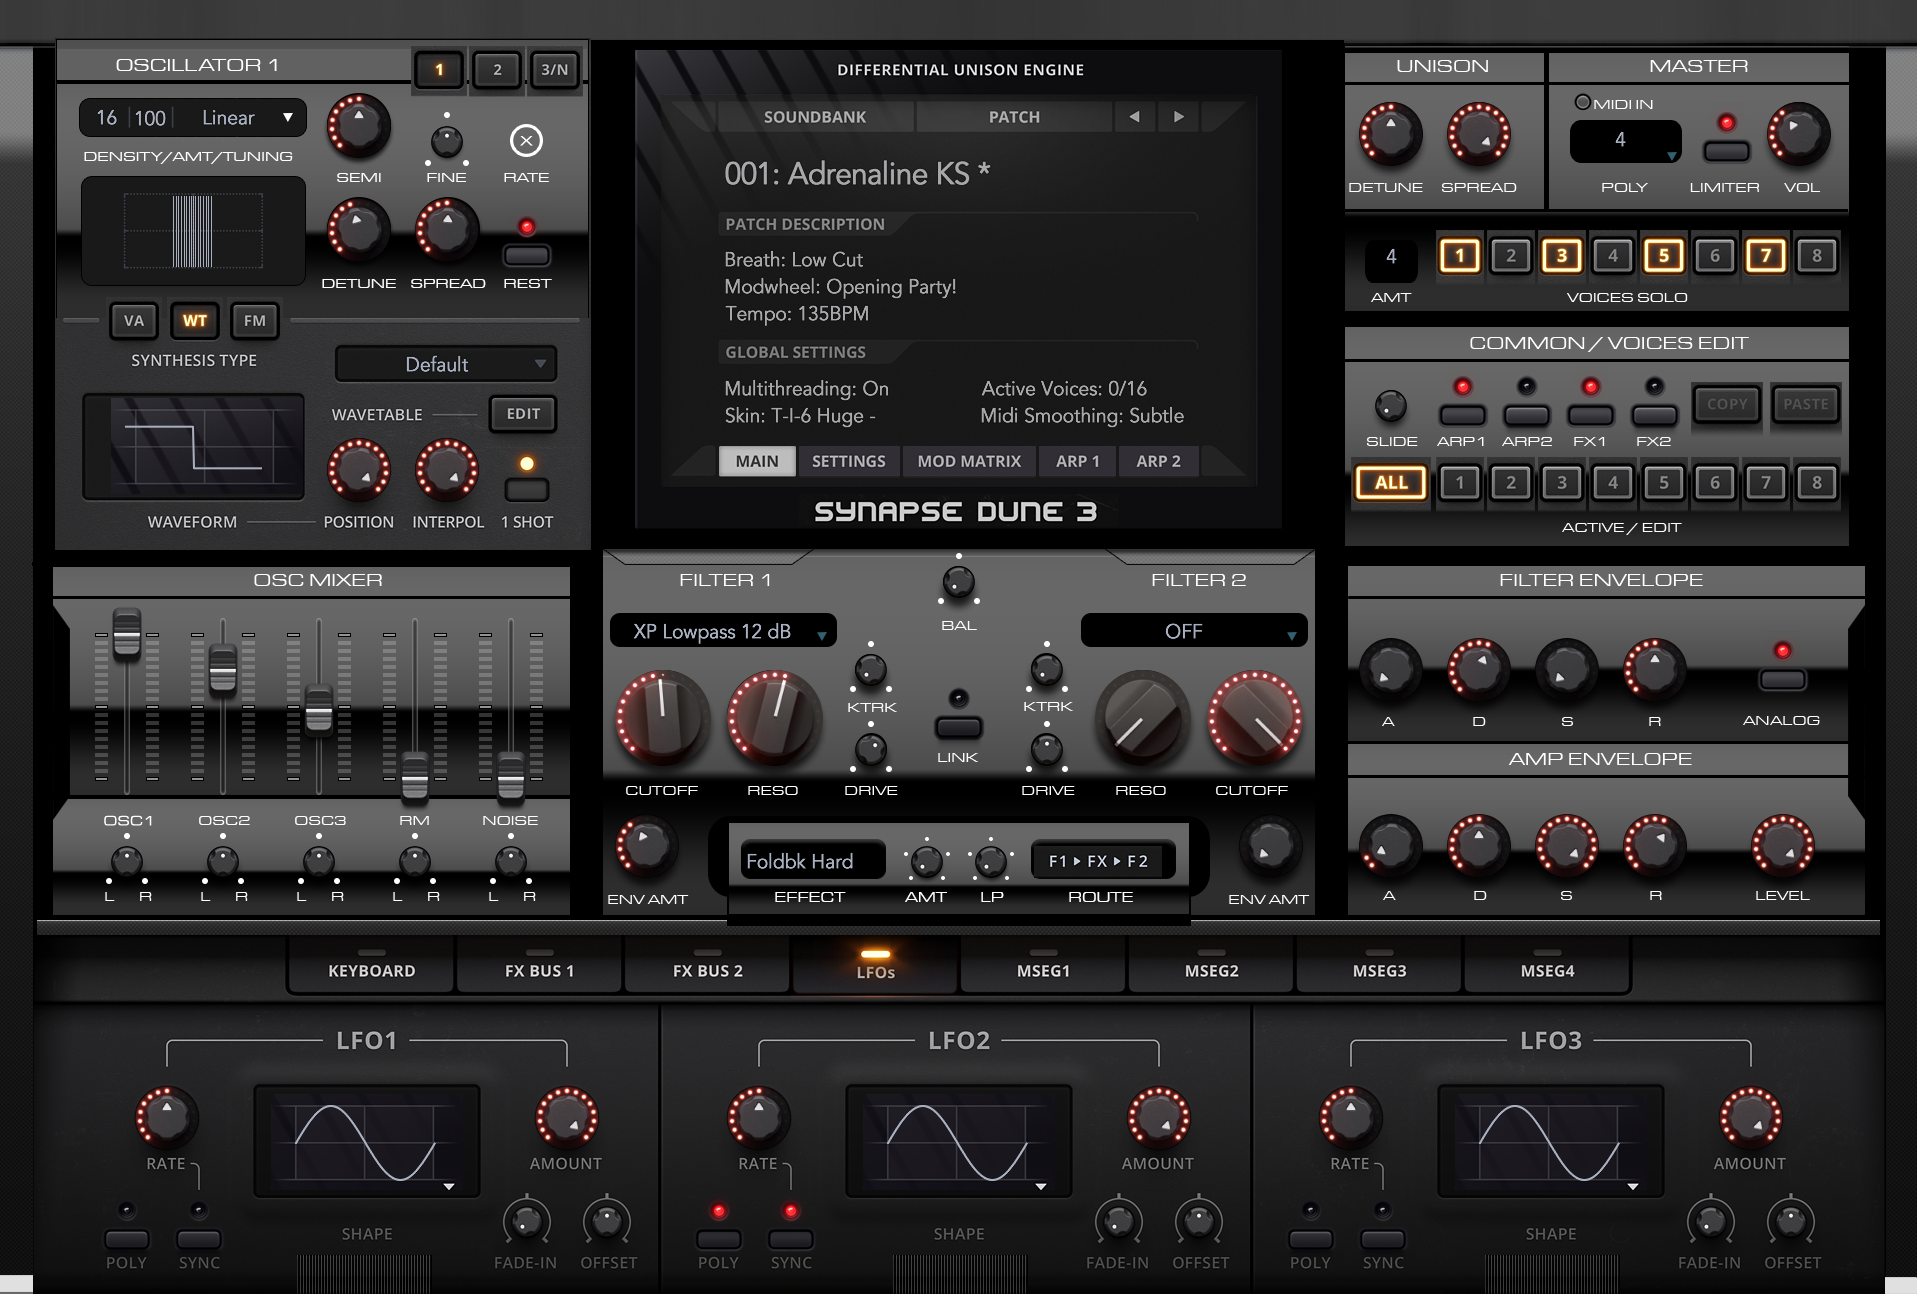The image size is (1917, 1294).
Task: Click the LFO1 RATE knob
Action: 167,1117
